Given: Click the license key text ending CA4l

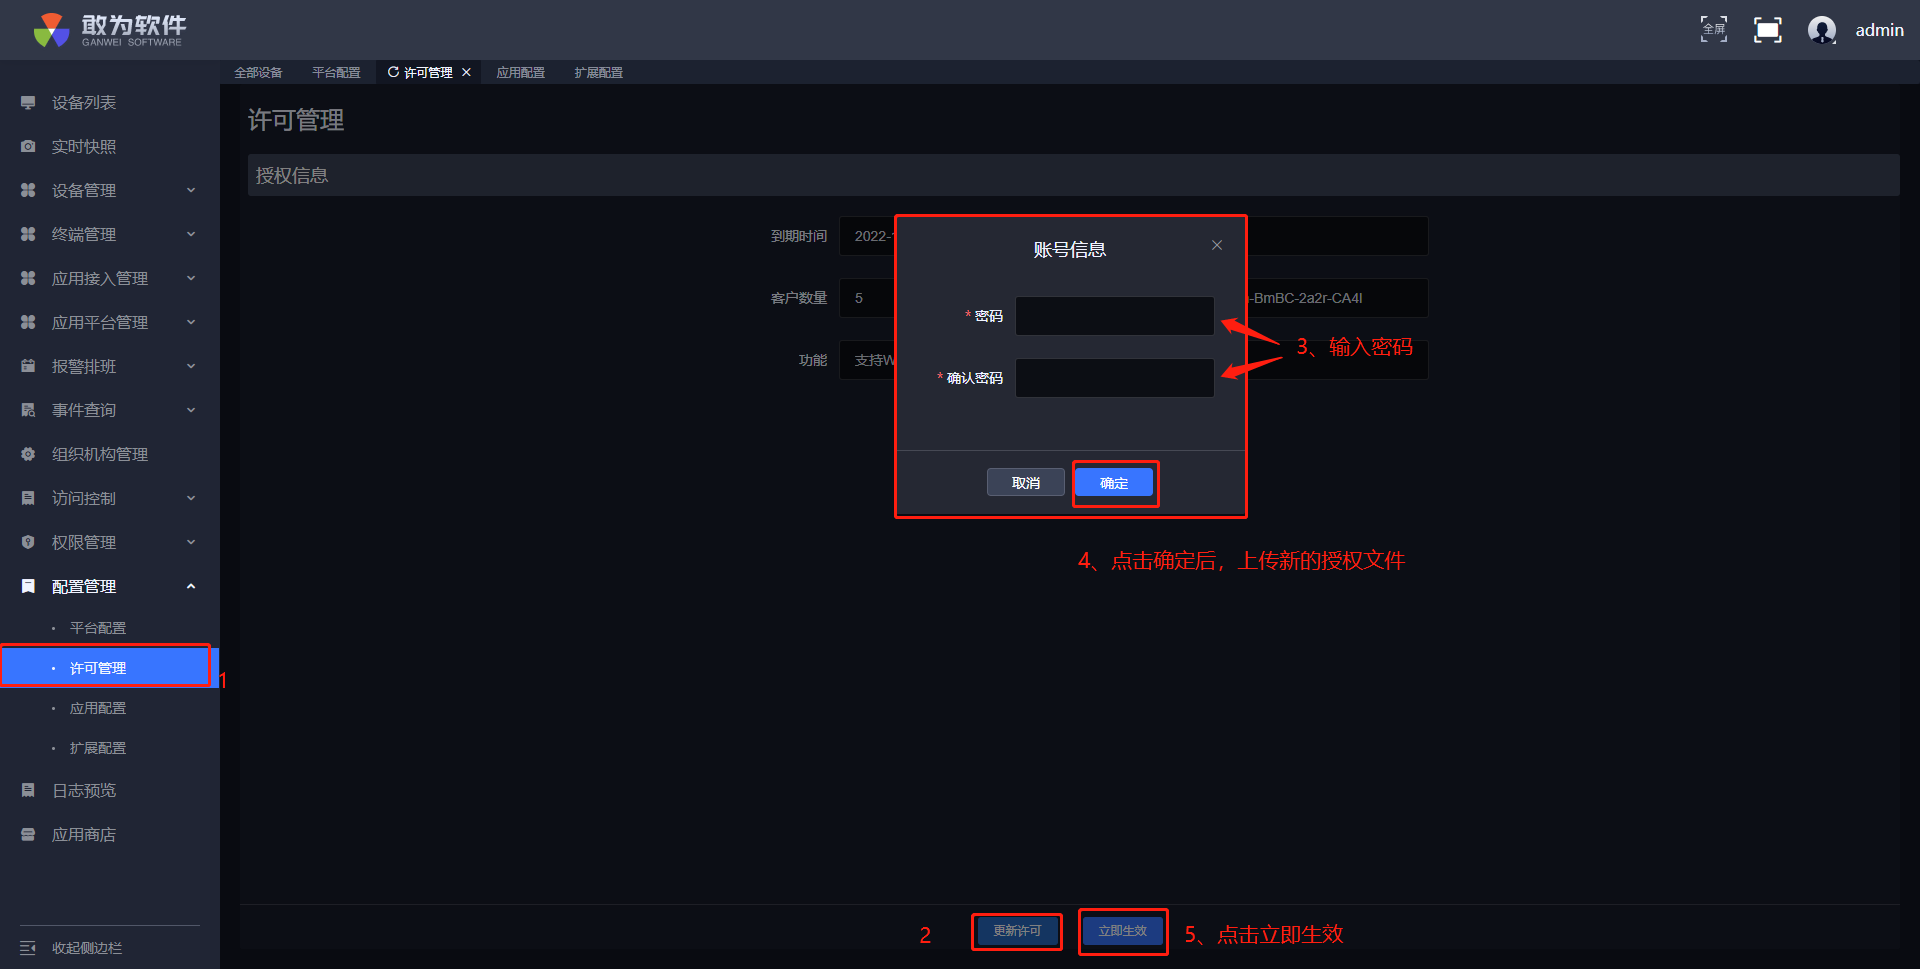Looking at the screenshot, I should point(1306,298).
